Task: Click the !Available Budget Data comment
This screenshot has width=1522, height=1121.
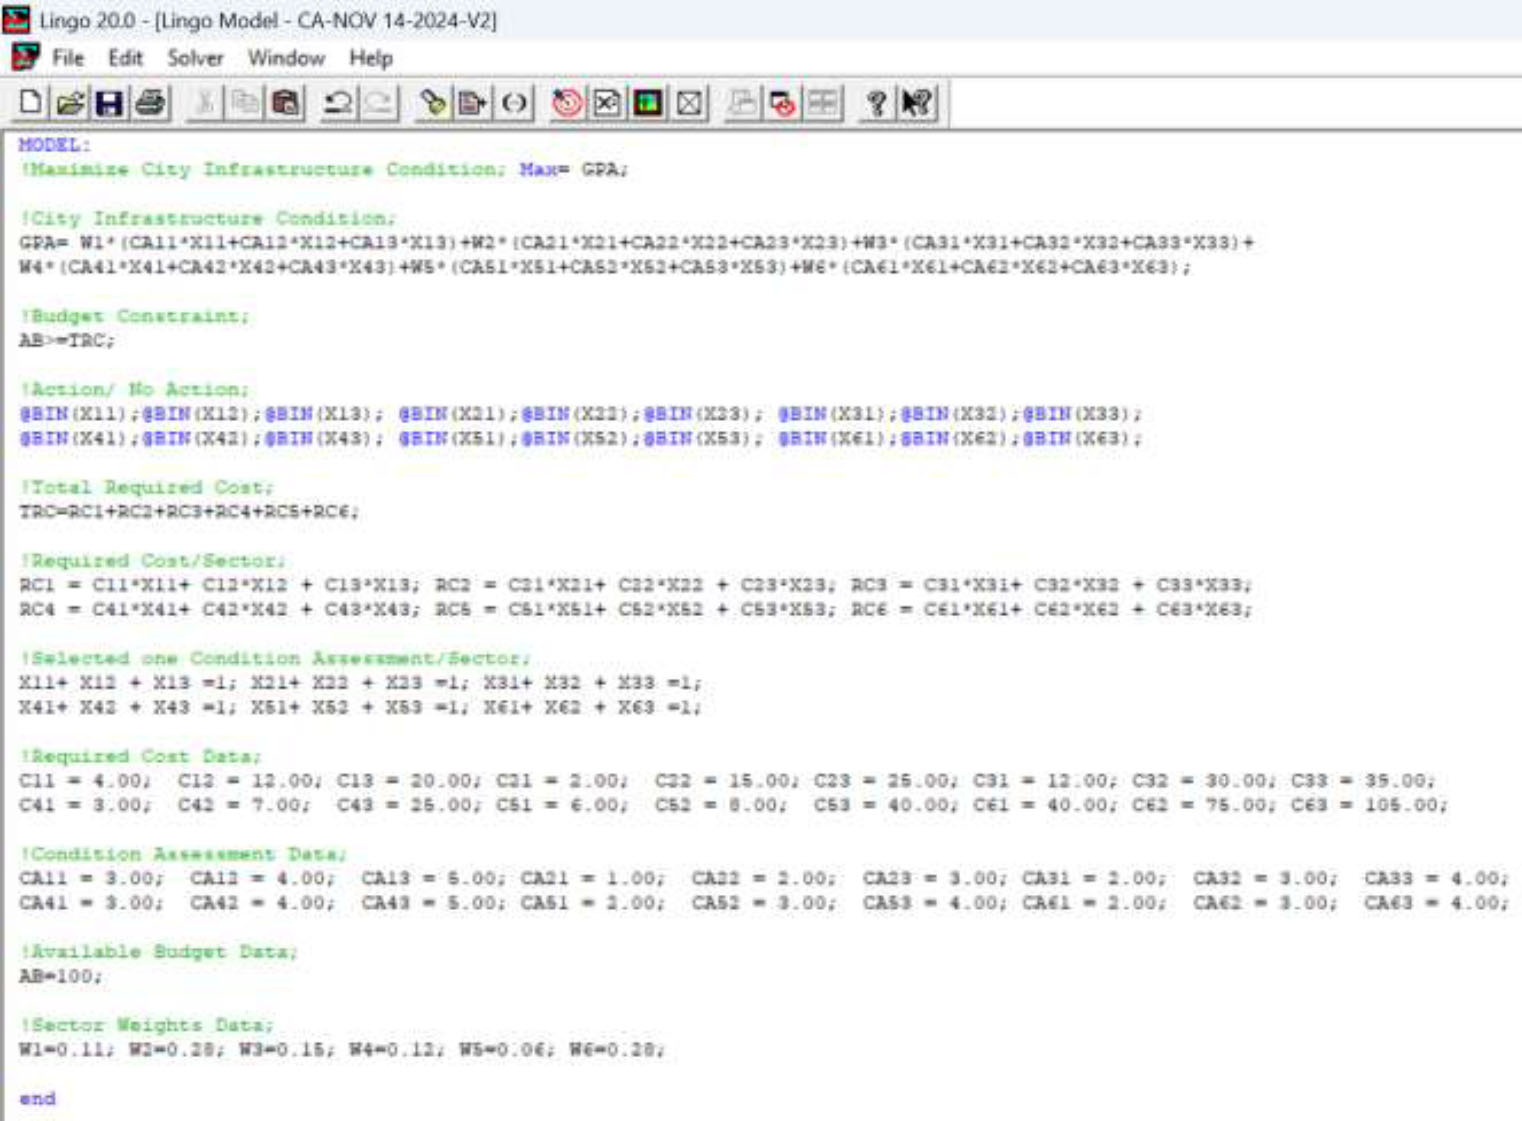Action: coord(159,952)
